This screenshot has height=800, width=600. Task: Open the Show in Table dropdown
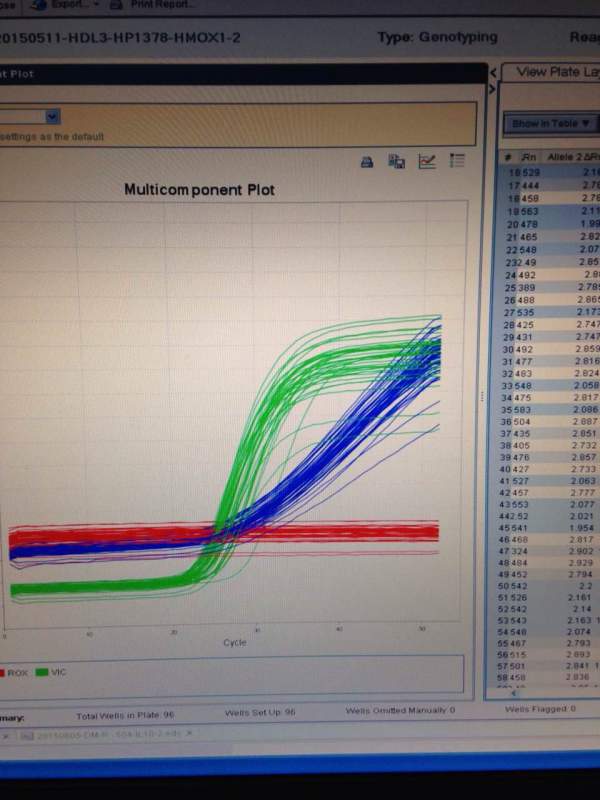tap(551, 123)
